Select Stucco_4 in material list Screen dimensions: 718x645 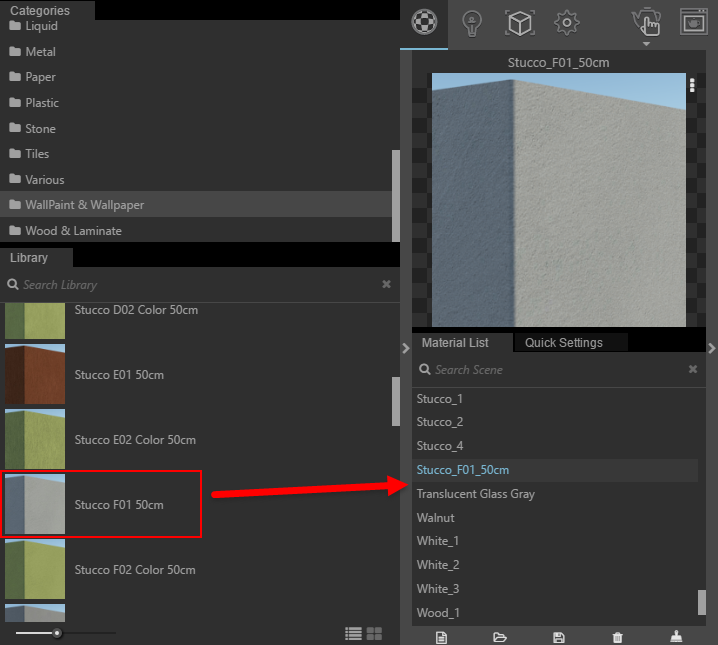tap(555, 446)
